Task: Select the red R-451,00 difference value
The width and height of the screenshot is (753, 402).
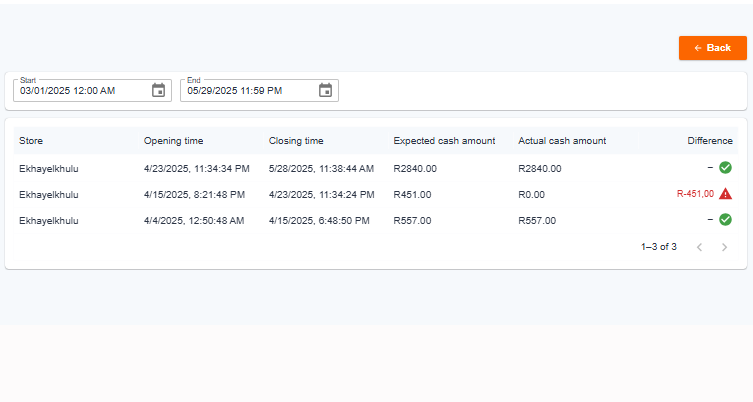Action: click(695, 194)
